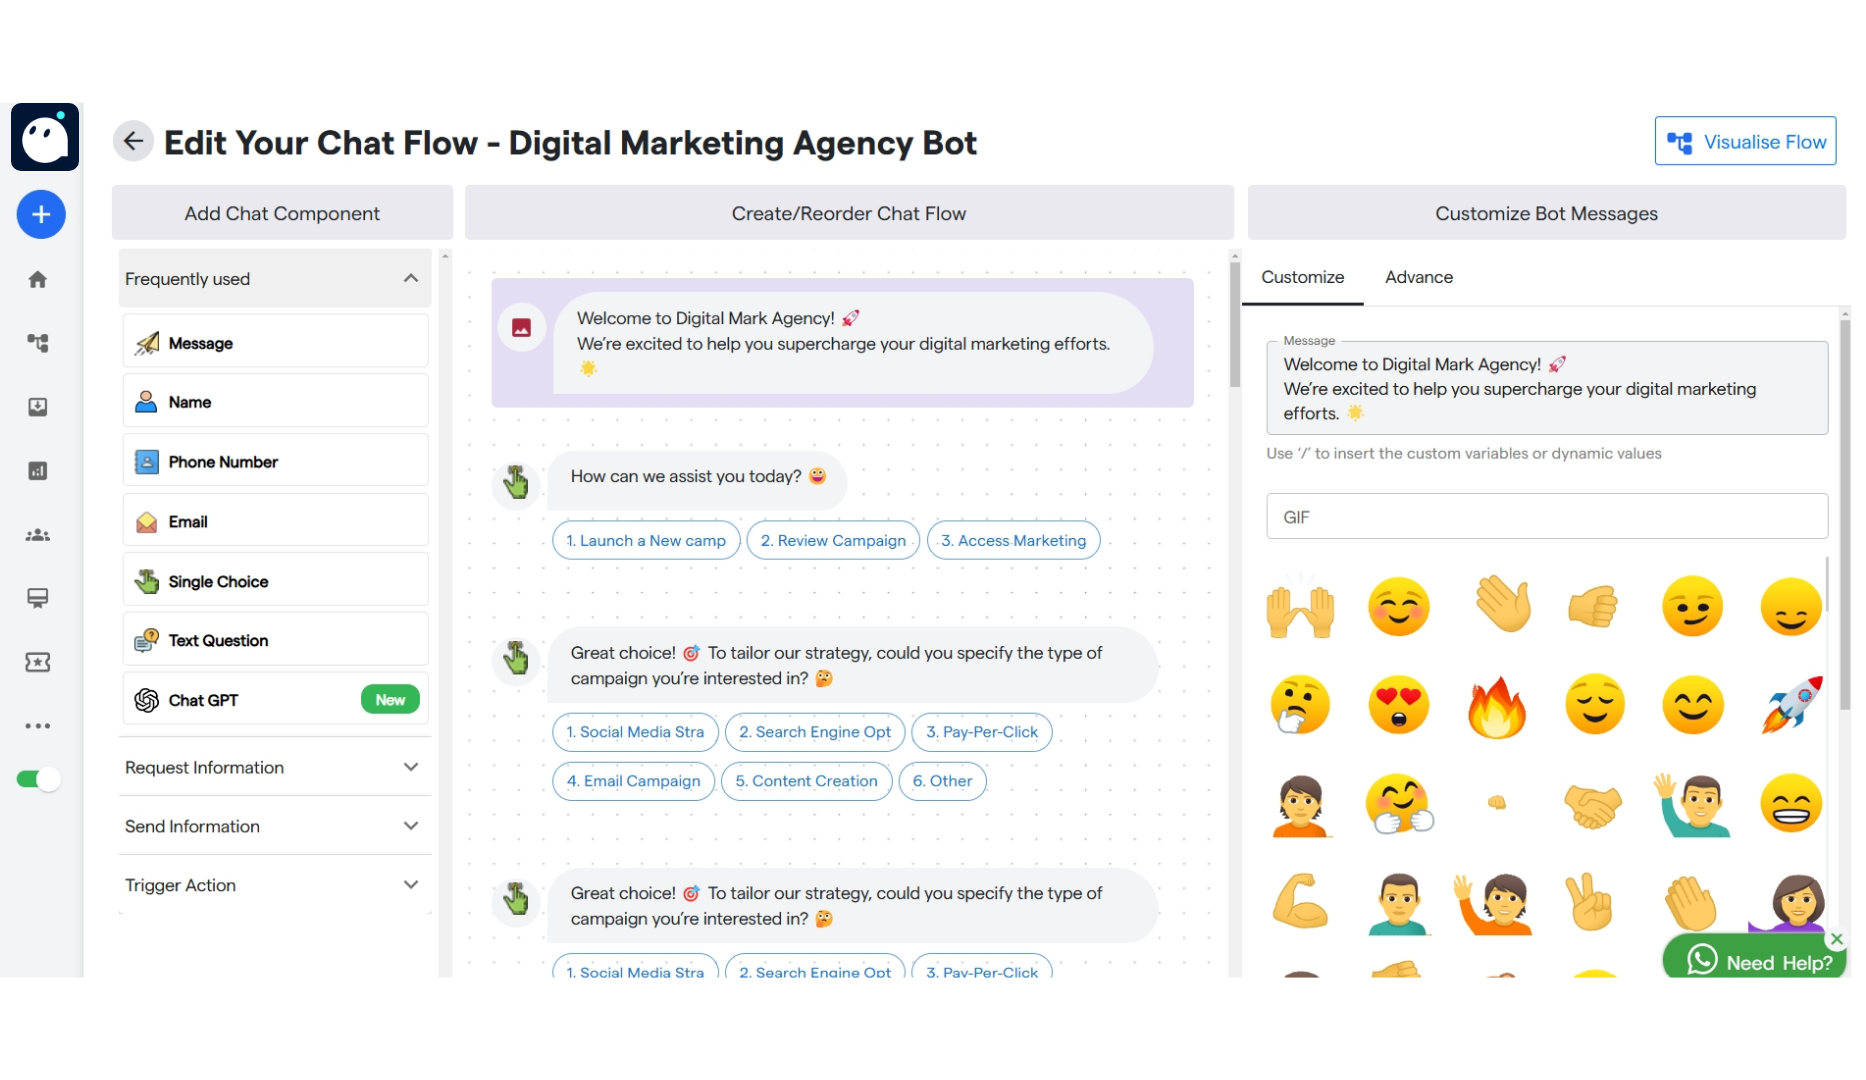Choose option '4. Email Campaign'
Screen dimensions: 1866x1080
[x=633, y=781]
